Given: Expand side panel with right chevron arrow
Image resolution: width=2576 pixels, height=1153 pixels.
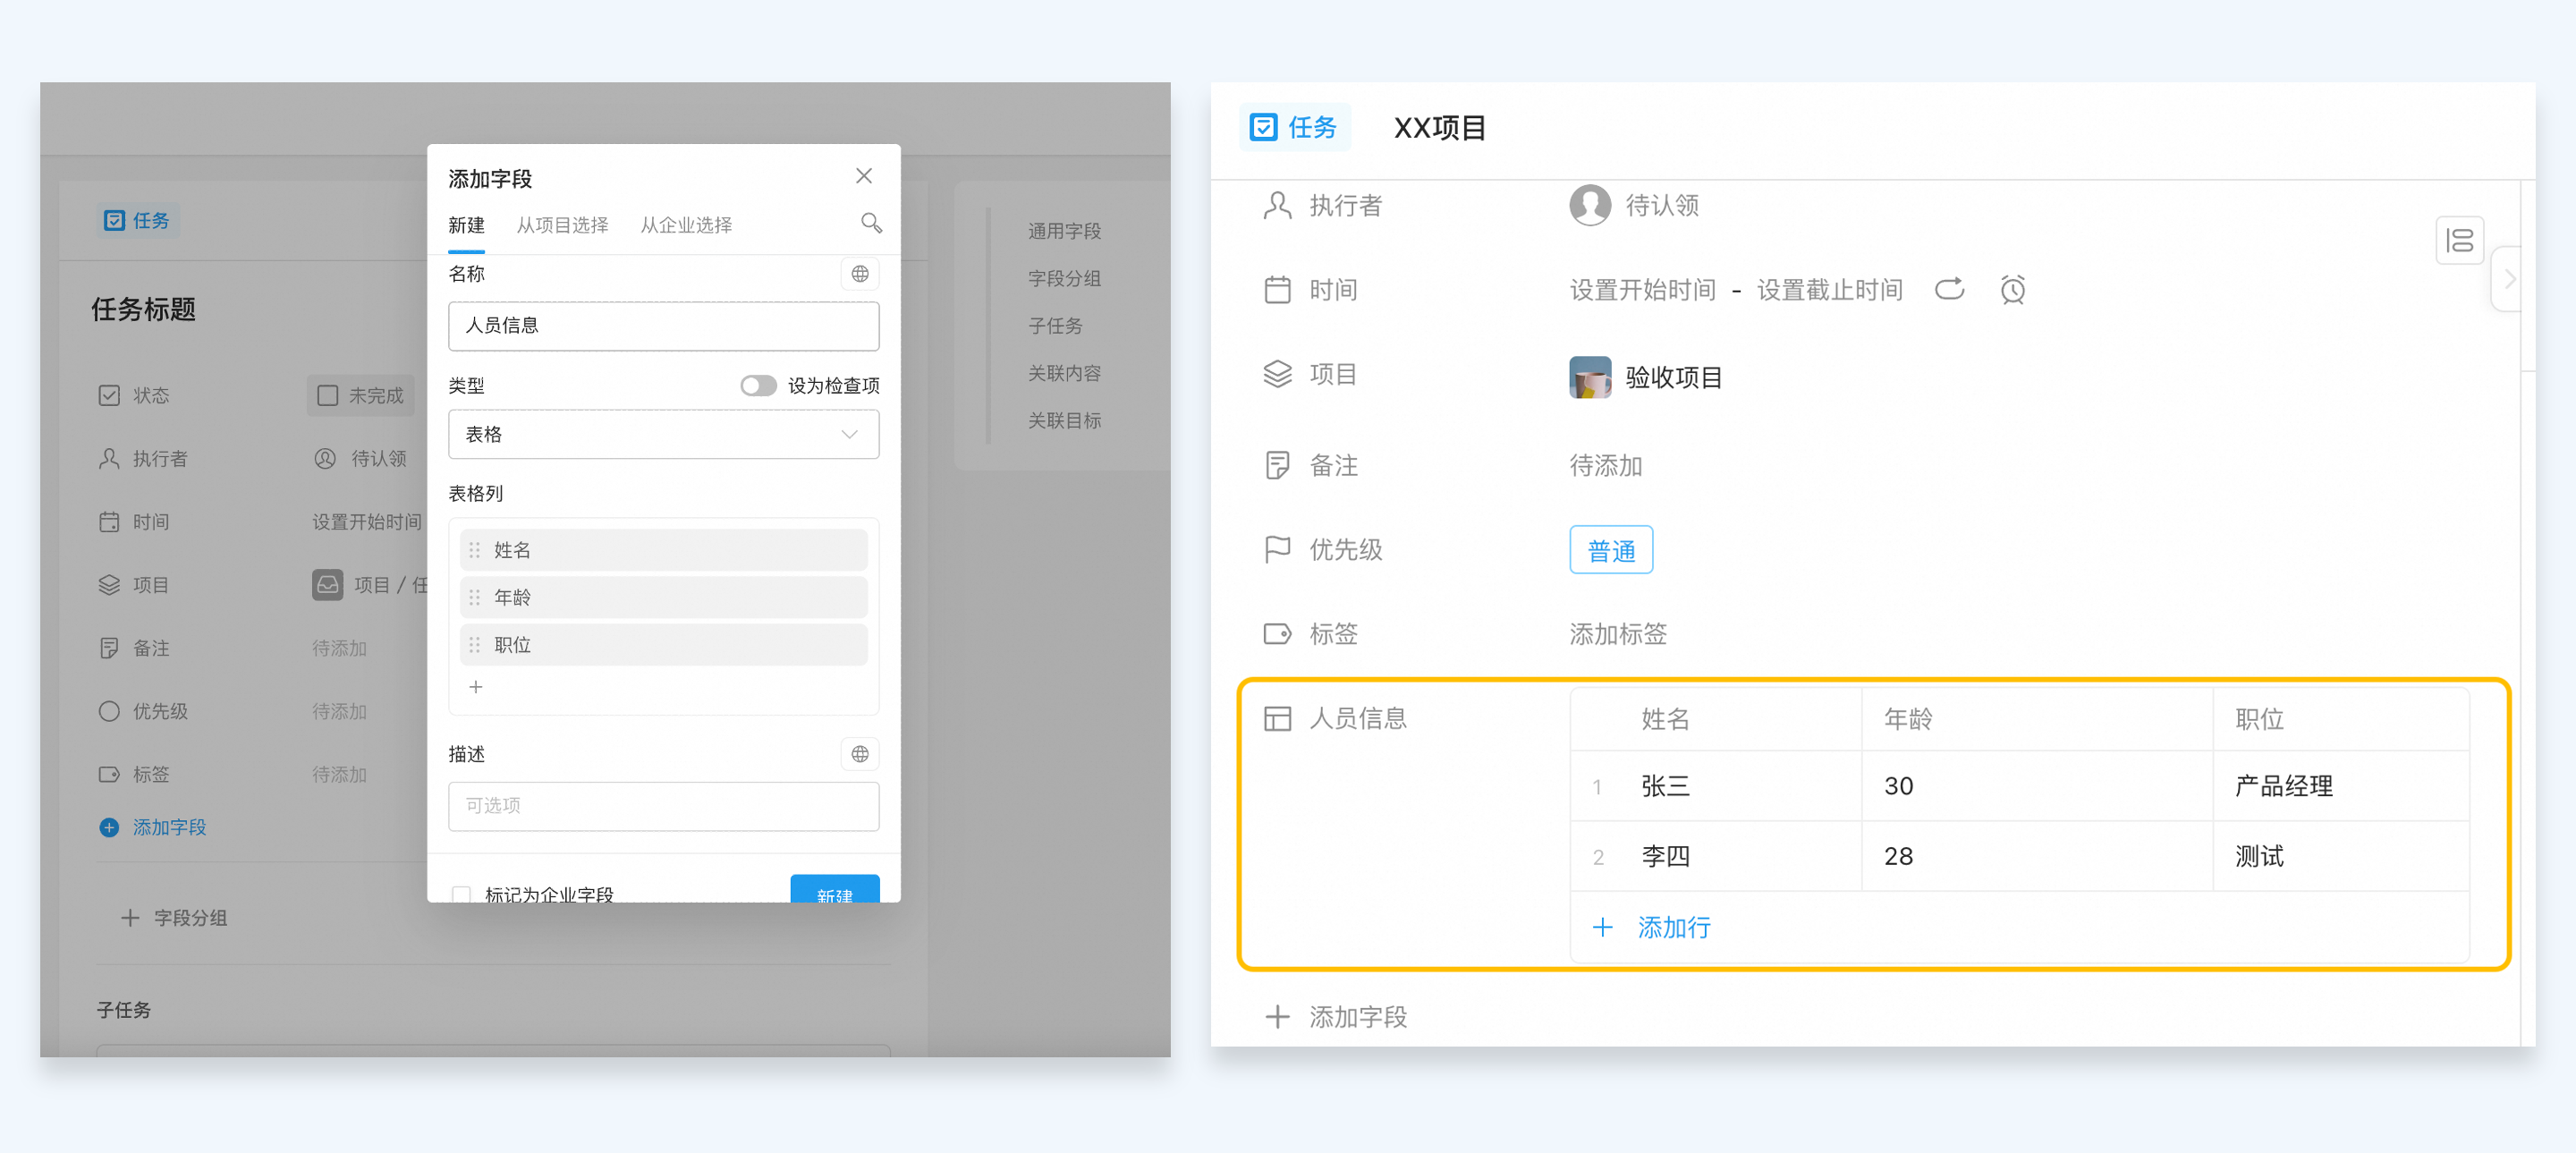Looking at the screenshot, I should coord(2508,279).
